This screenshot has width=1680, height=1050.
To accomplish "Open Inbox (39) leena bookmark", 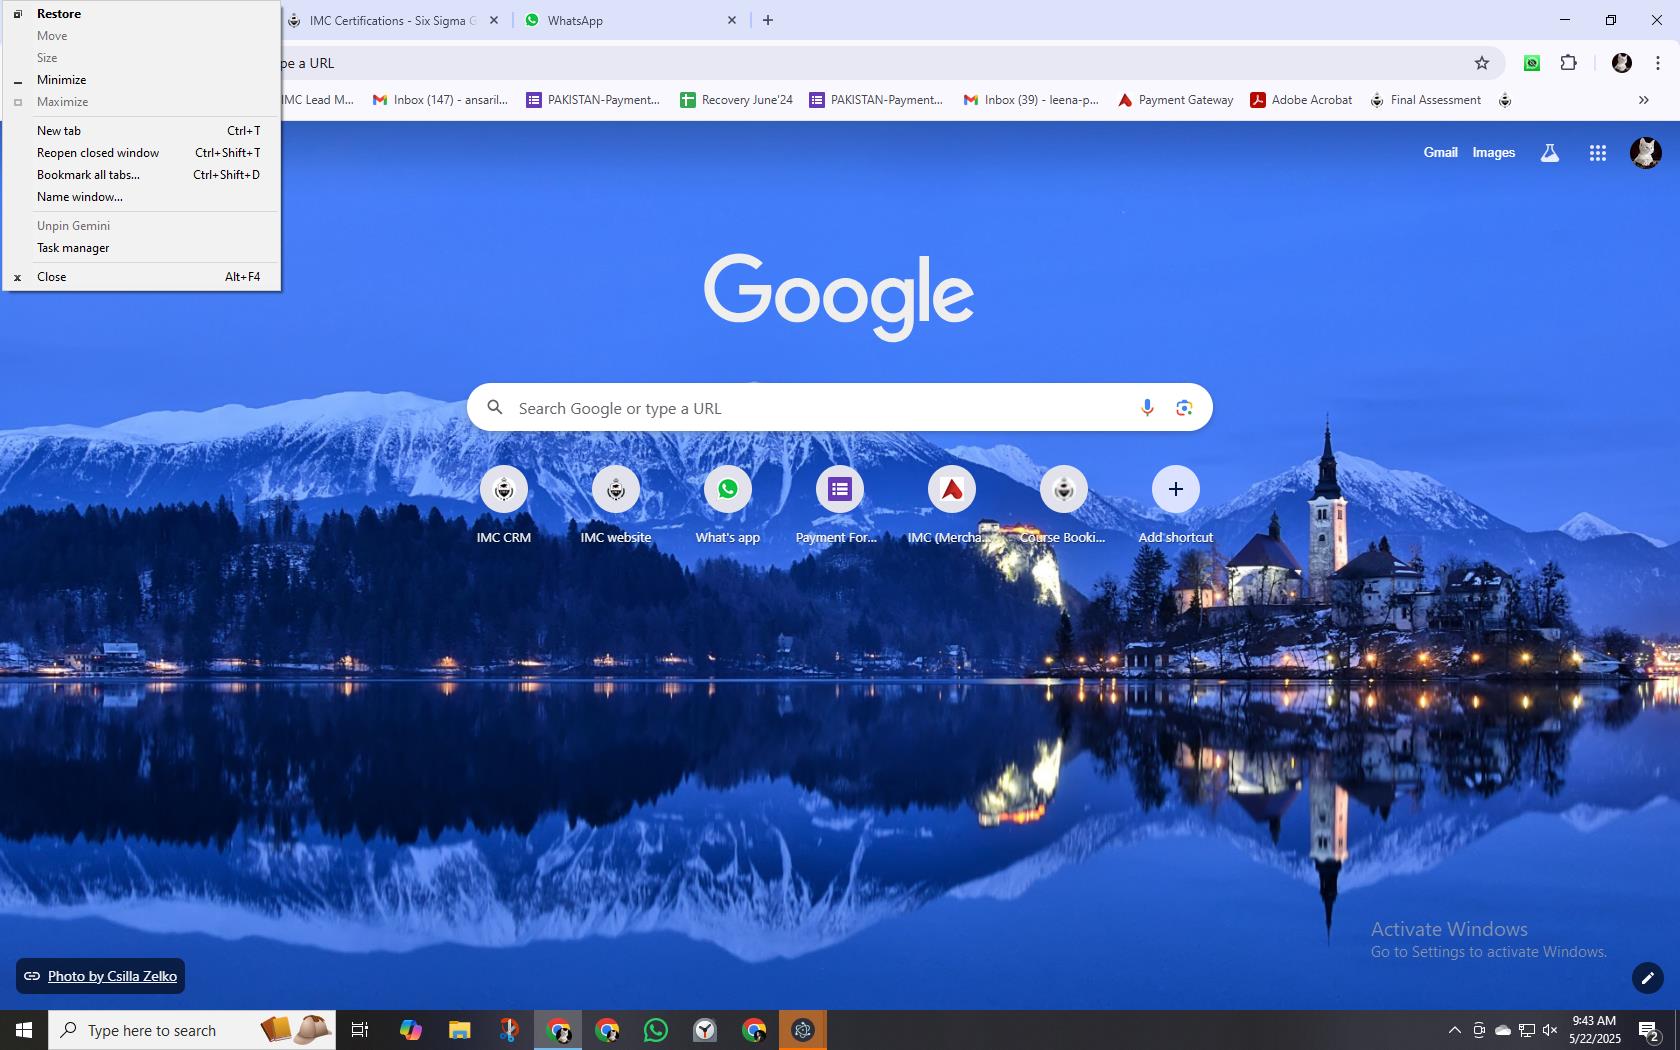I will click(x=1031, y=100).
